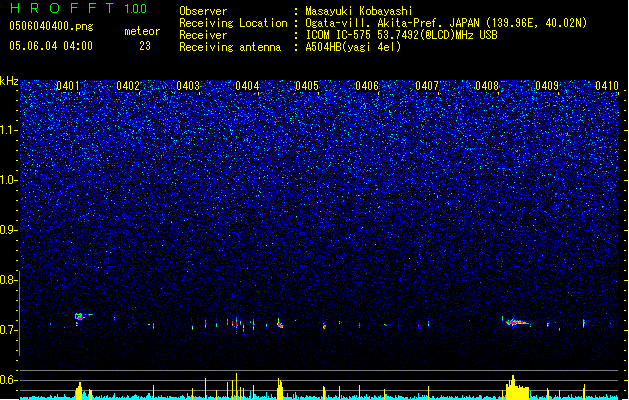Click the 1.0 frequency axis label
629x400 pixels.
(x=9, y=180)
